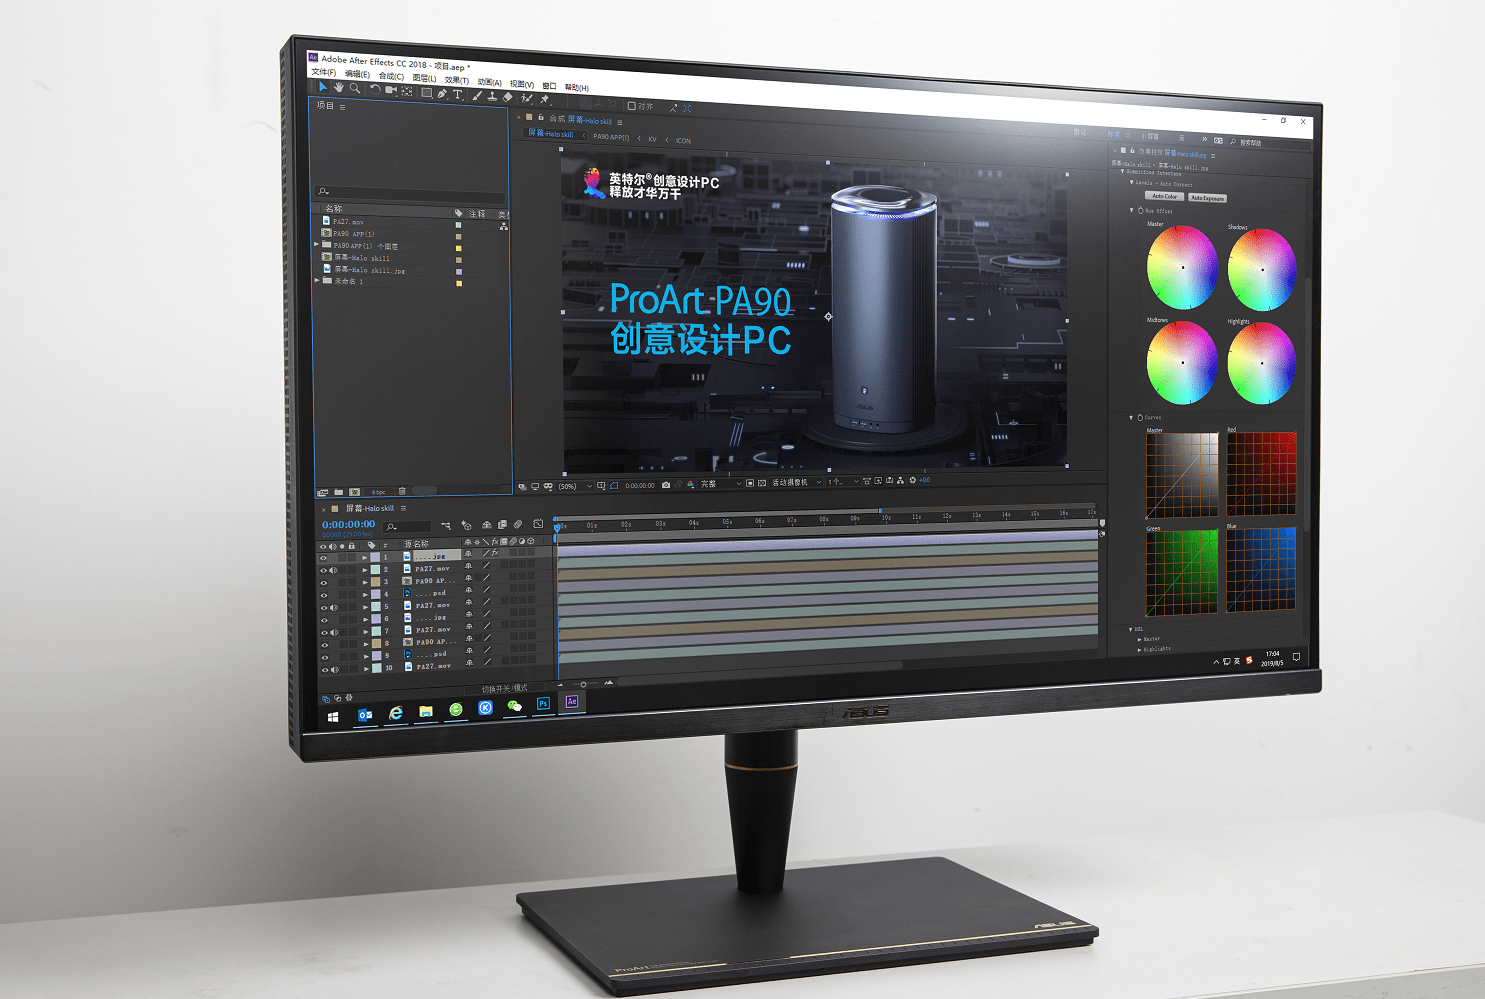Image resolution: width=1485 pixels, height=999 pixels.
Task: Open the 活动摄像机 camera view dropdown
Action: coord(796,482)
